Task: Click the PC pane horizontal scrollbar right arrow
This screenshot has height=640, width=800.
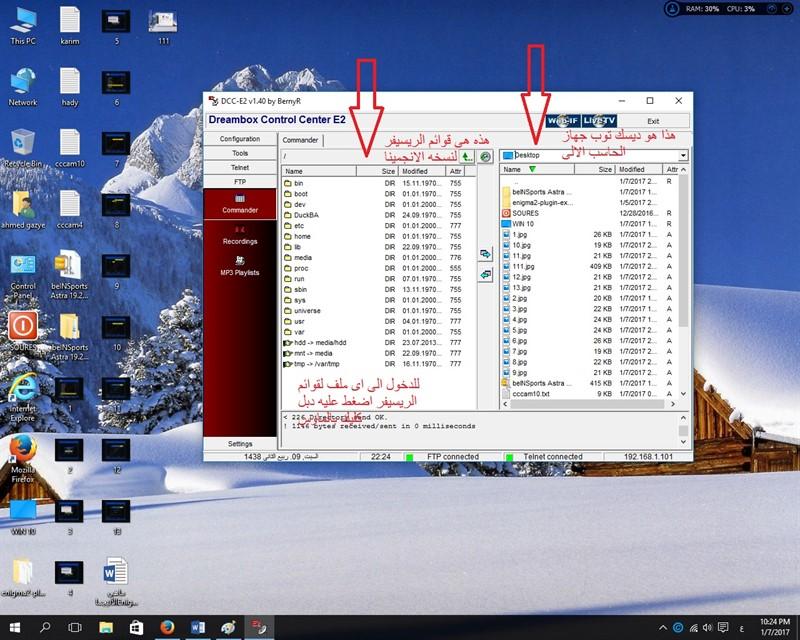Action: [x=672, y=404]
